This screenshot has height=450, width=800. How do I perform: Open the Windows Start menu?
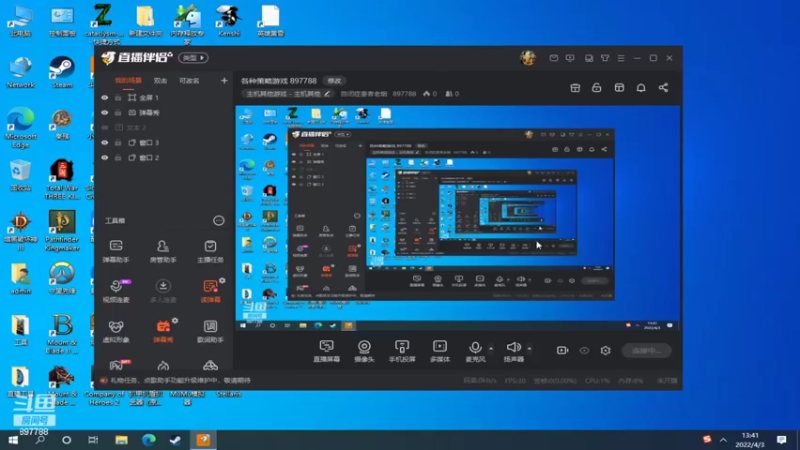(x=13, y=440)
